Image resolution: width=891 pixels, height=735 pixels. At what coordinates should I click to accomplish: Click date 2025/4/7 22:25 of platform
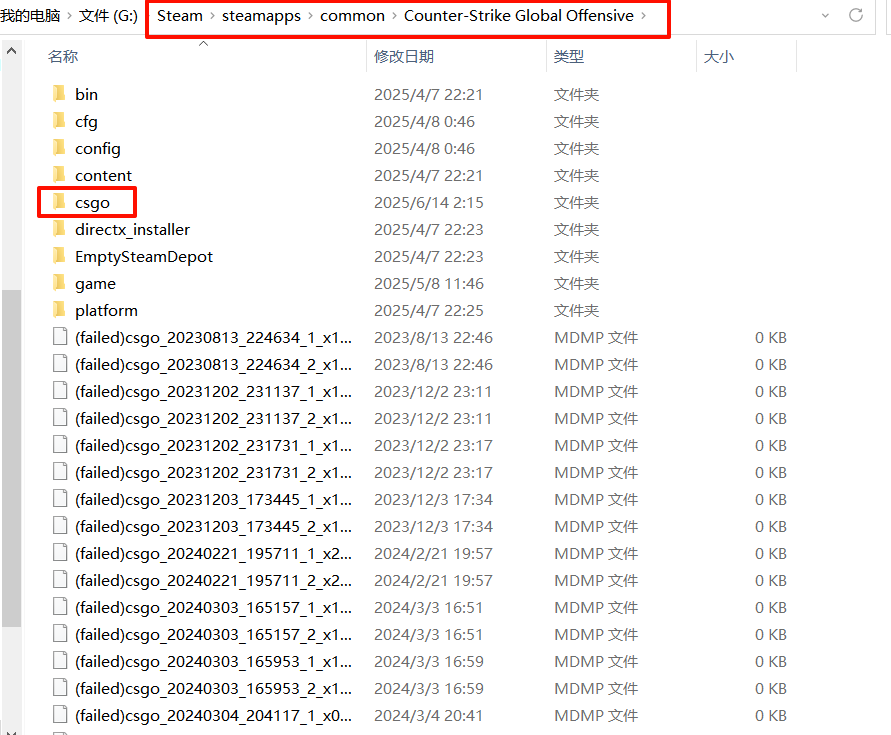point(428,310)
